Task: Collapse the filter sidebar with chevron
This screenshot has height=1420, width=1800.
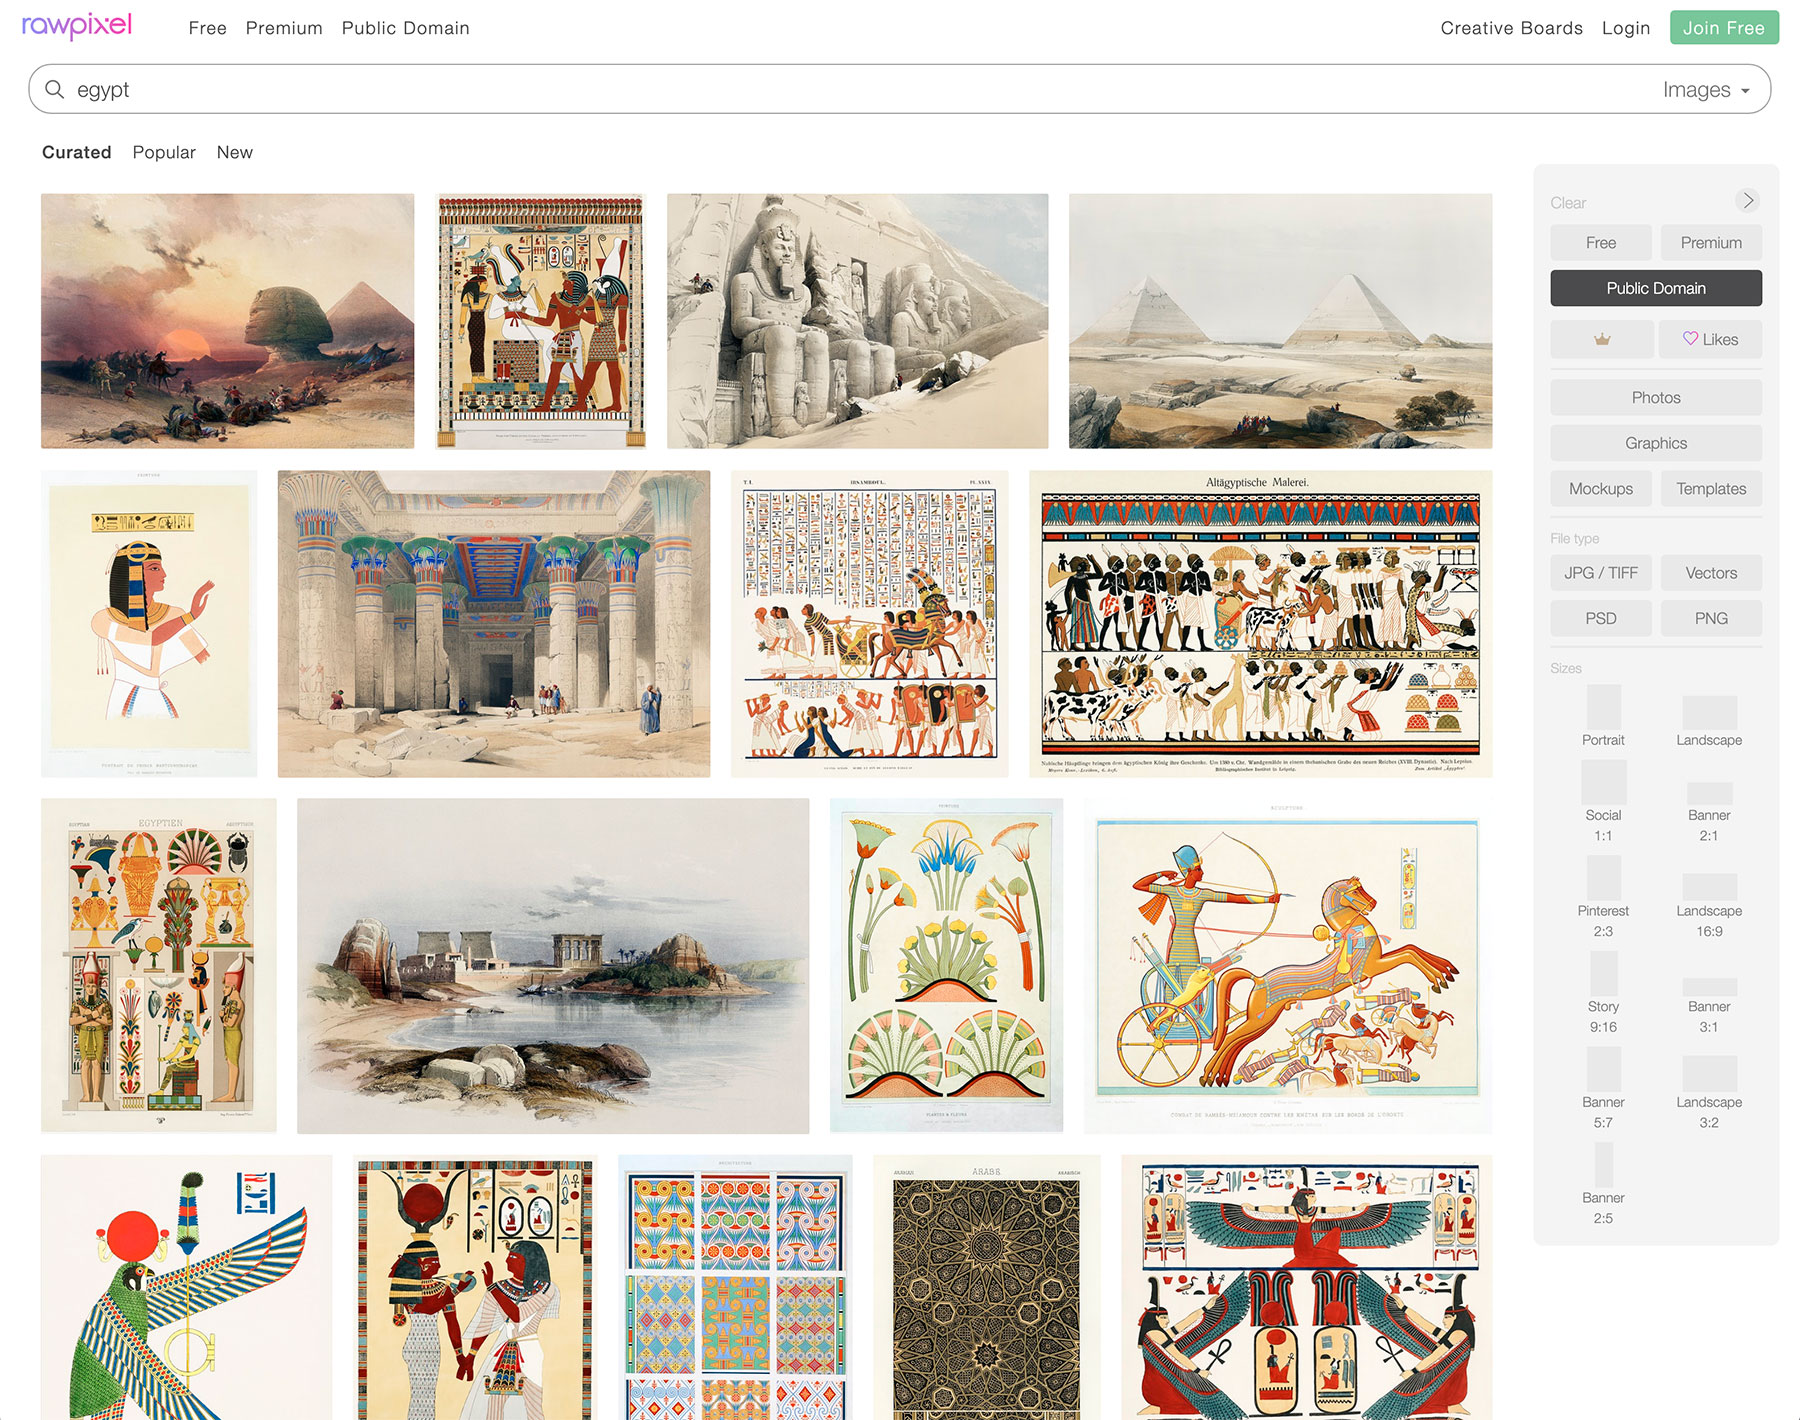Action: tap(1747, 201)
